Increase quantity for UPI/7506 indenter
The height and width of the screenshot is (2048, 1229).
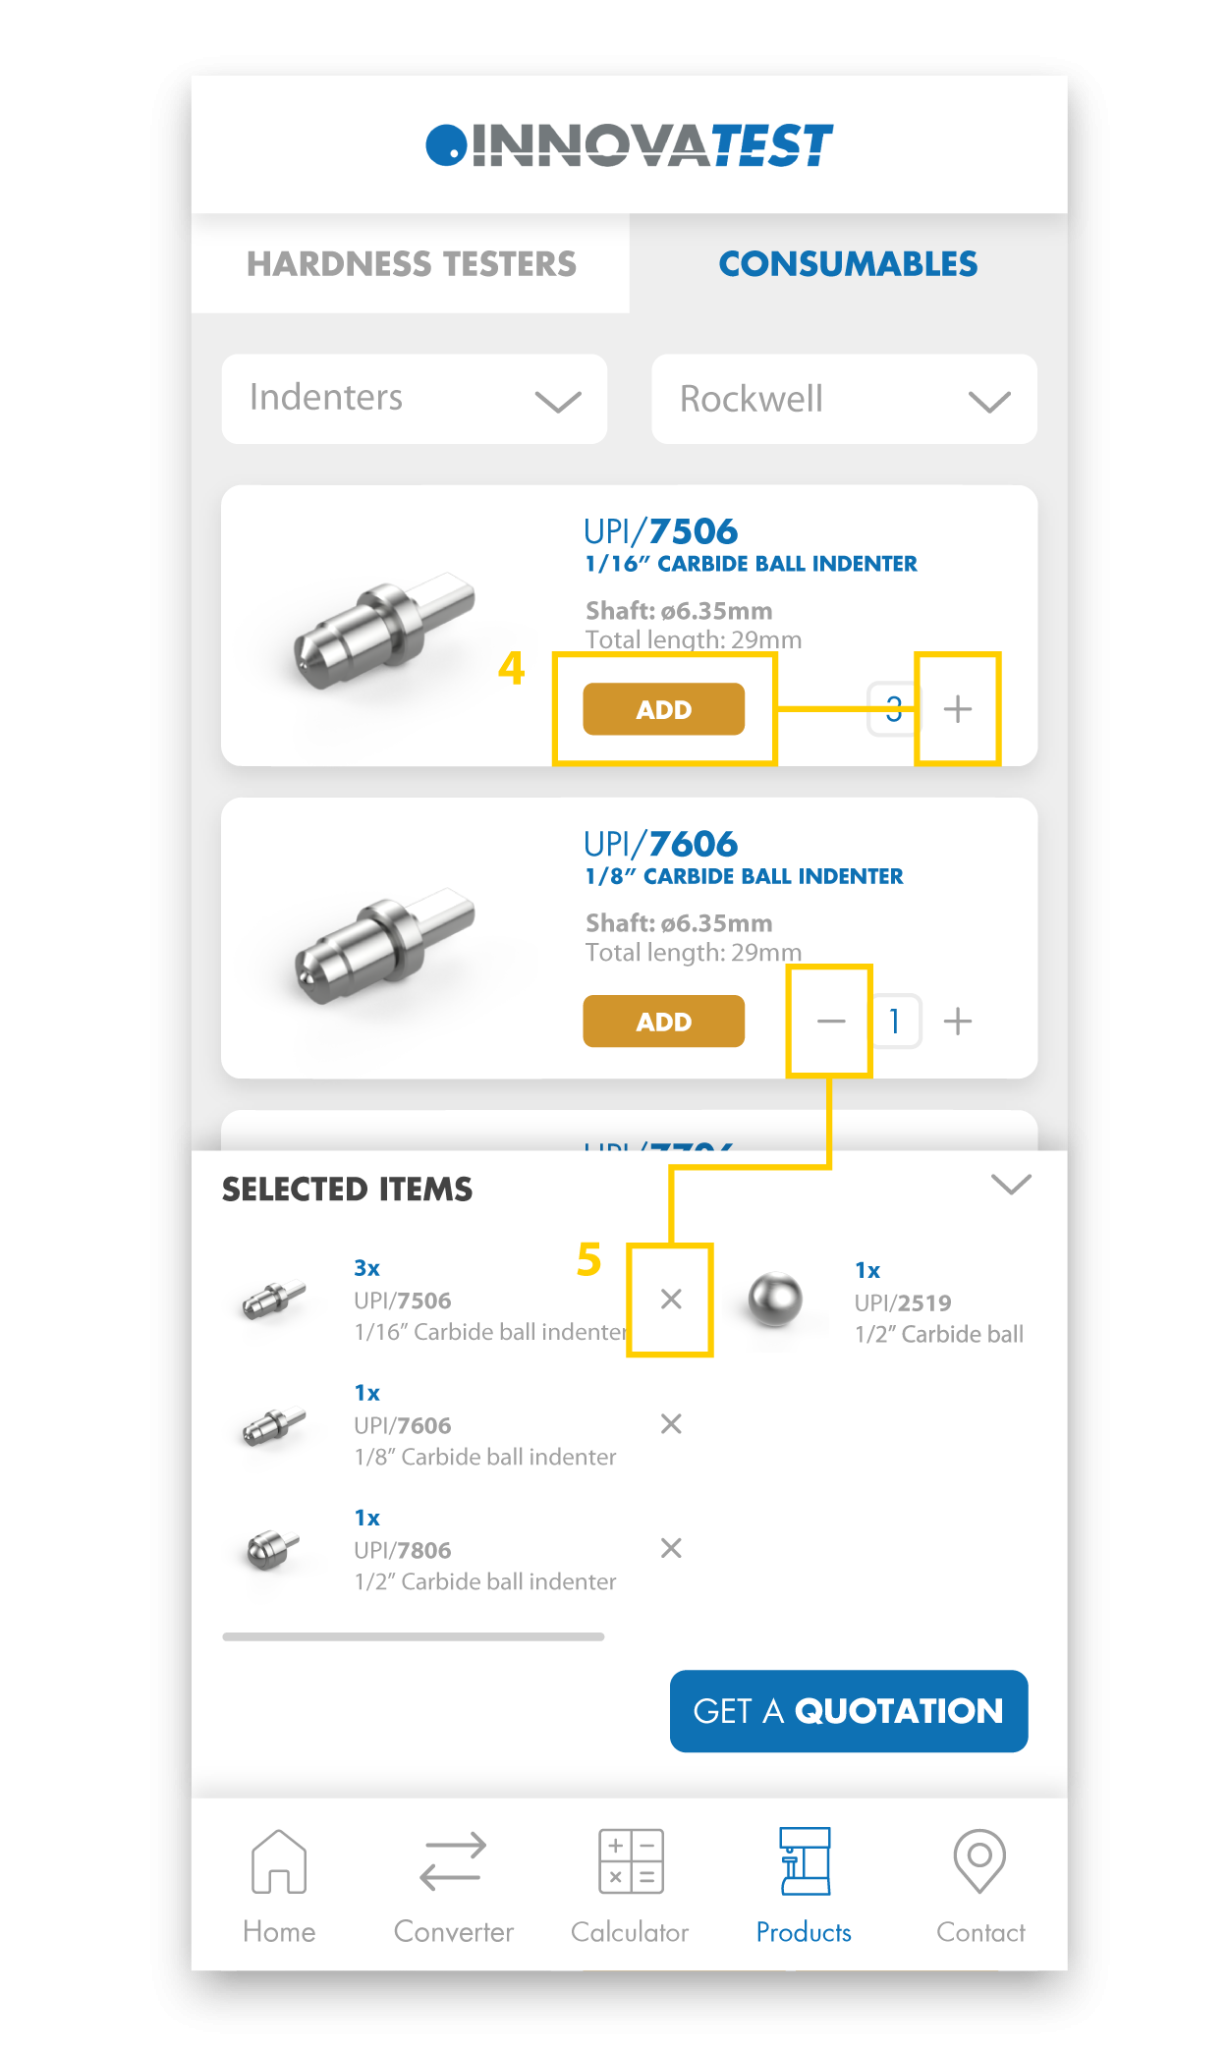click(958, 709)
